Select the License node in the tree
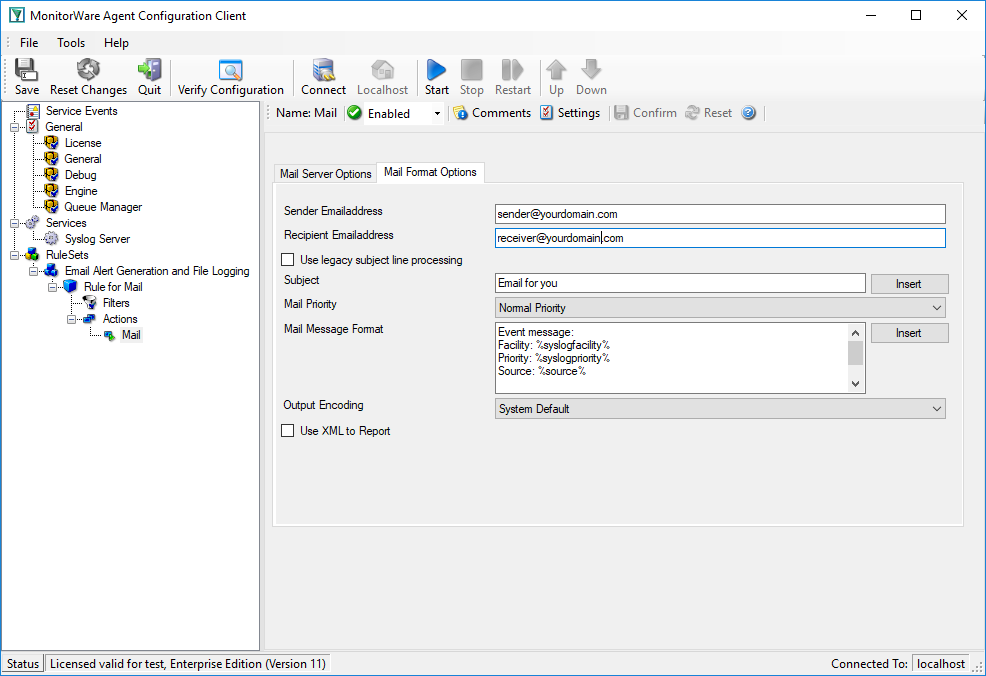 tap(83, 143)
